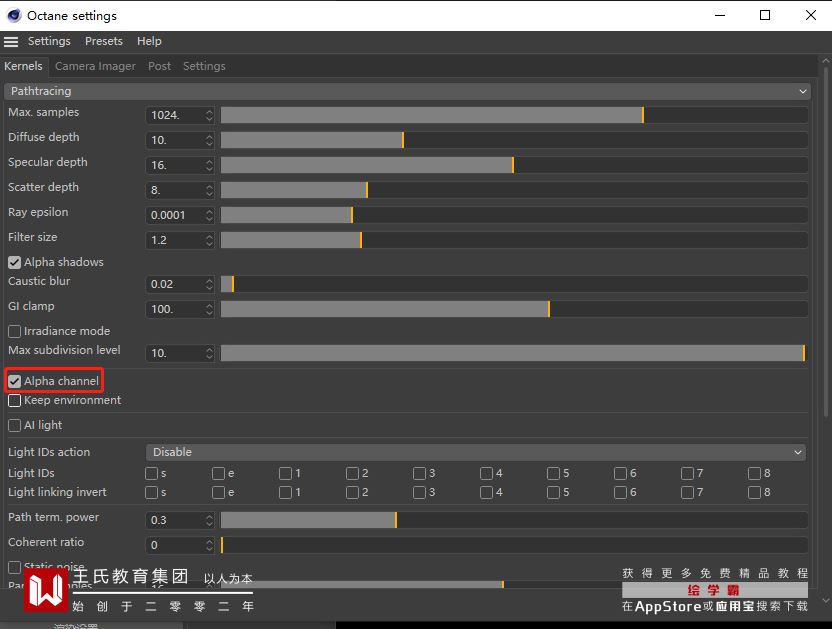The height and width of the screenshot is (629, 832).
Task: Check Light linking invert checkbox 7
Action: (x=687, y=493)
